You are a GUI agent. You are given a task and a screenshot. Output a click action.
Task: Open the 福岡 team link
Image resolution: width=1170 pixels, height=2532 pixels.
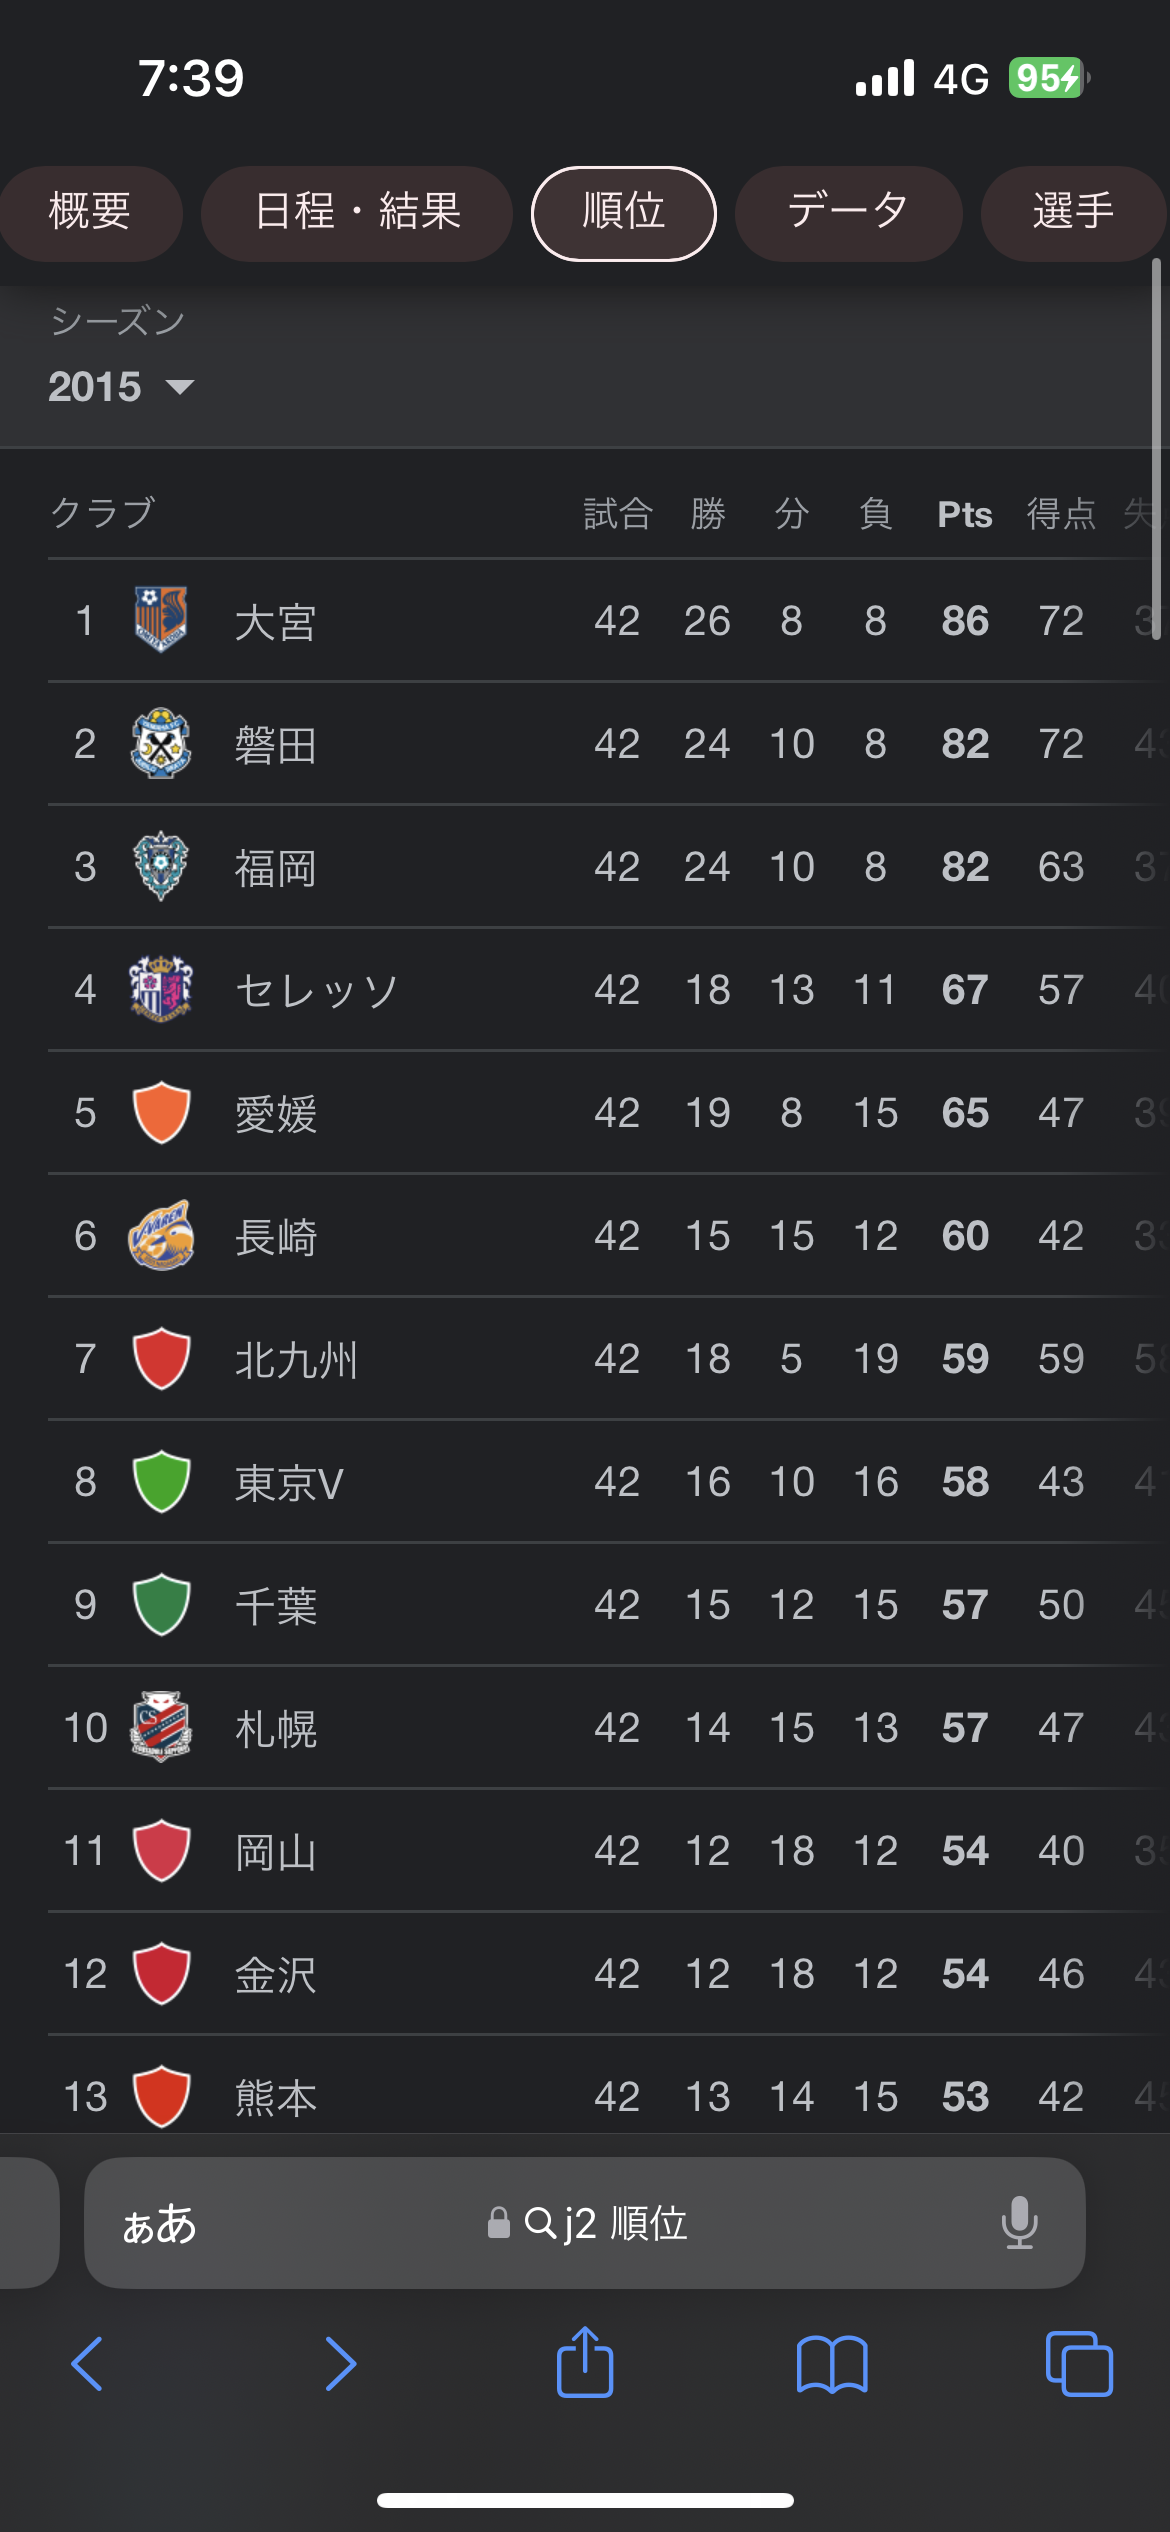(276, 868)
